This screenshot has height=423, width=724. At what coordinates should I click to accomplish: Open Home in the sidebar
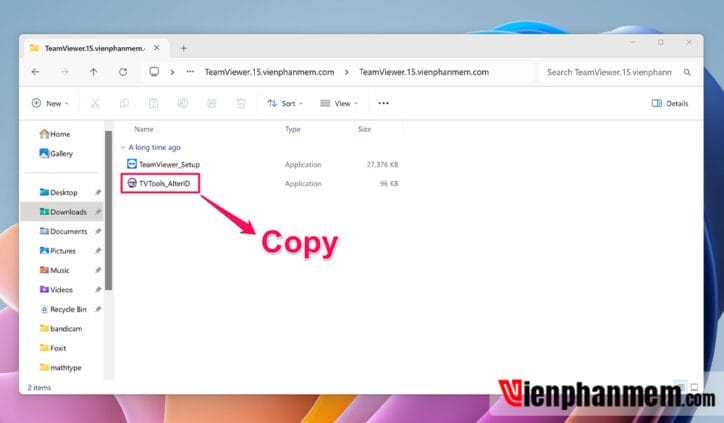[x=55, y=134]
